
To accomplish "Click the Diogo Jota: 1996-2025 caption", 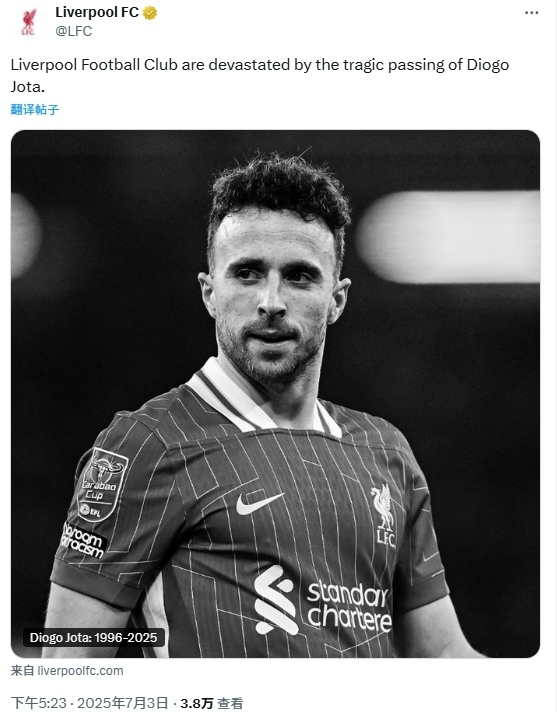I will click(94, 638).
